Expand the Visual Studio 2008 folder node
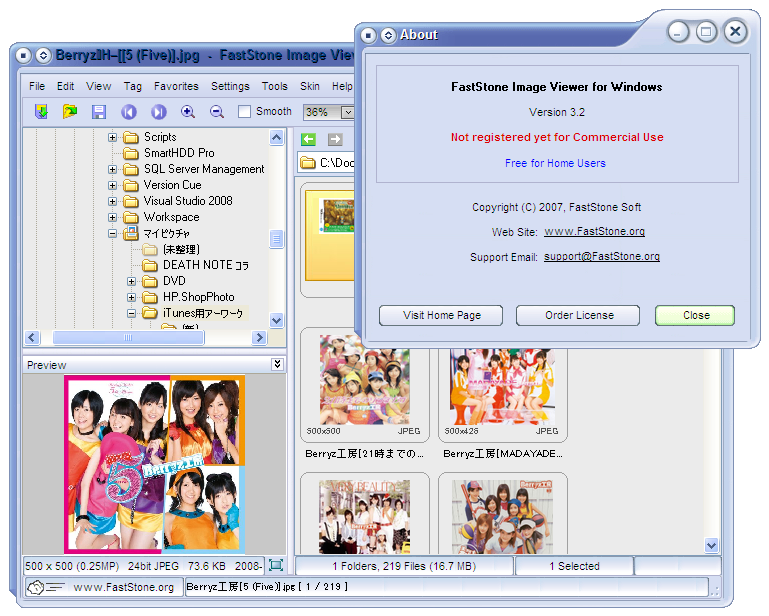Viewport: 769px width, 616px height. pyautogui.click(x=112, y=202)
